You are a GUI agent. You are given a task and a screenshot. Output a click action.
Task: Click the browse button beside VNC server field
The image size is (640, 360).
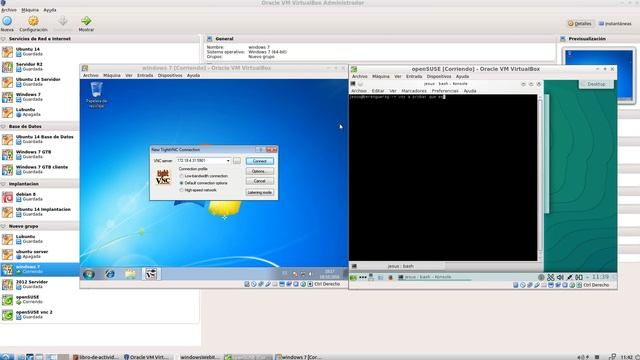tap(237, 161)
